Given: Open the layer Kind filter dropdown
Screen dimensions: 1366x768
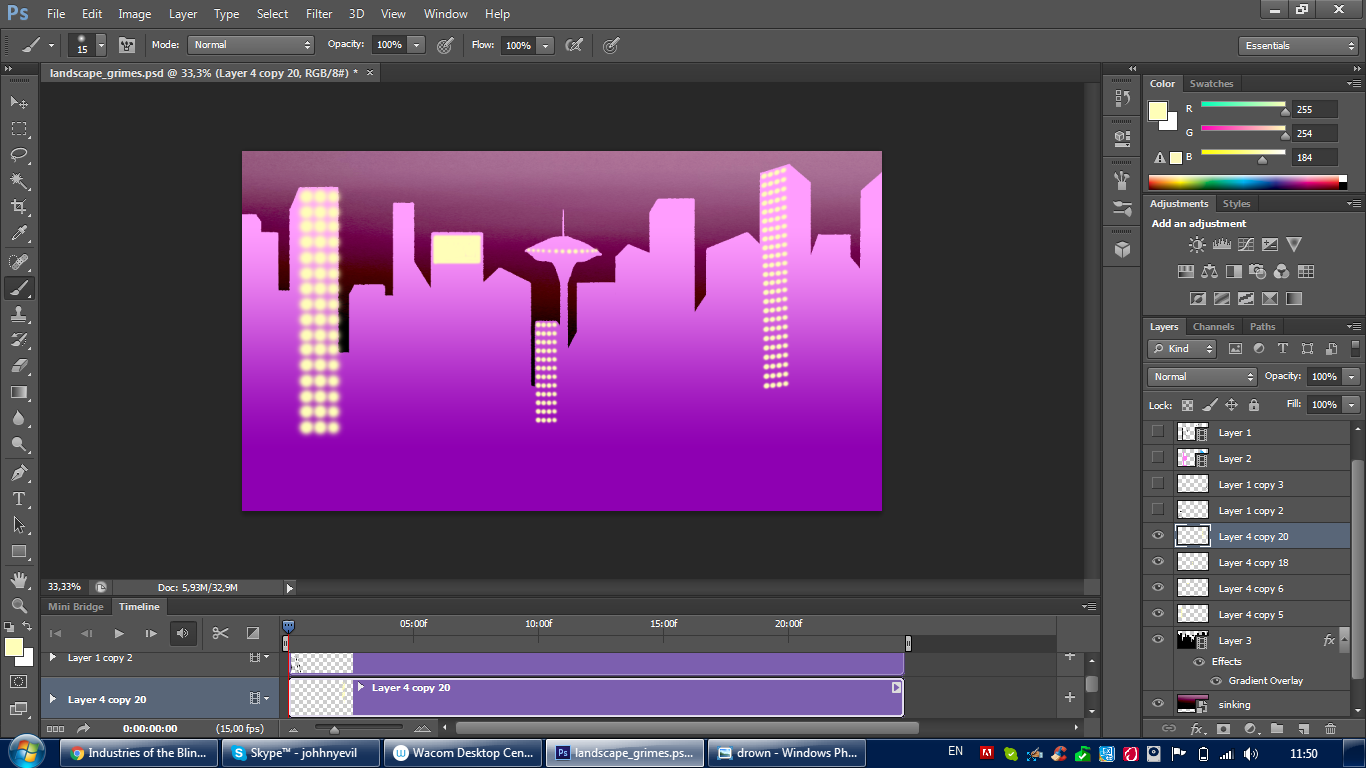Looking at the screenshot, I should [1182, 349].
